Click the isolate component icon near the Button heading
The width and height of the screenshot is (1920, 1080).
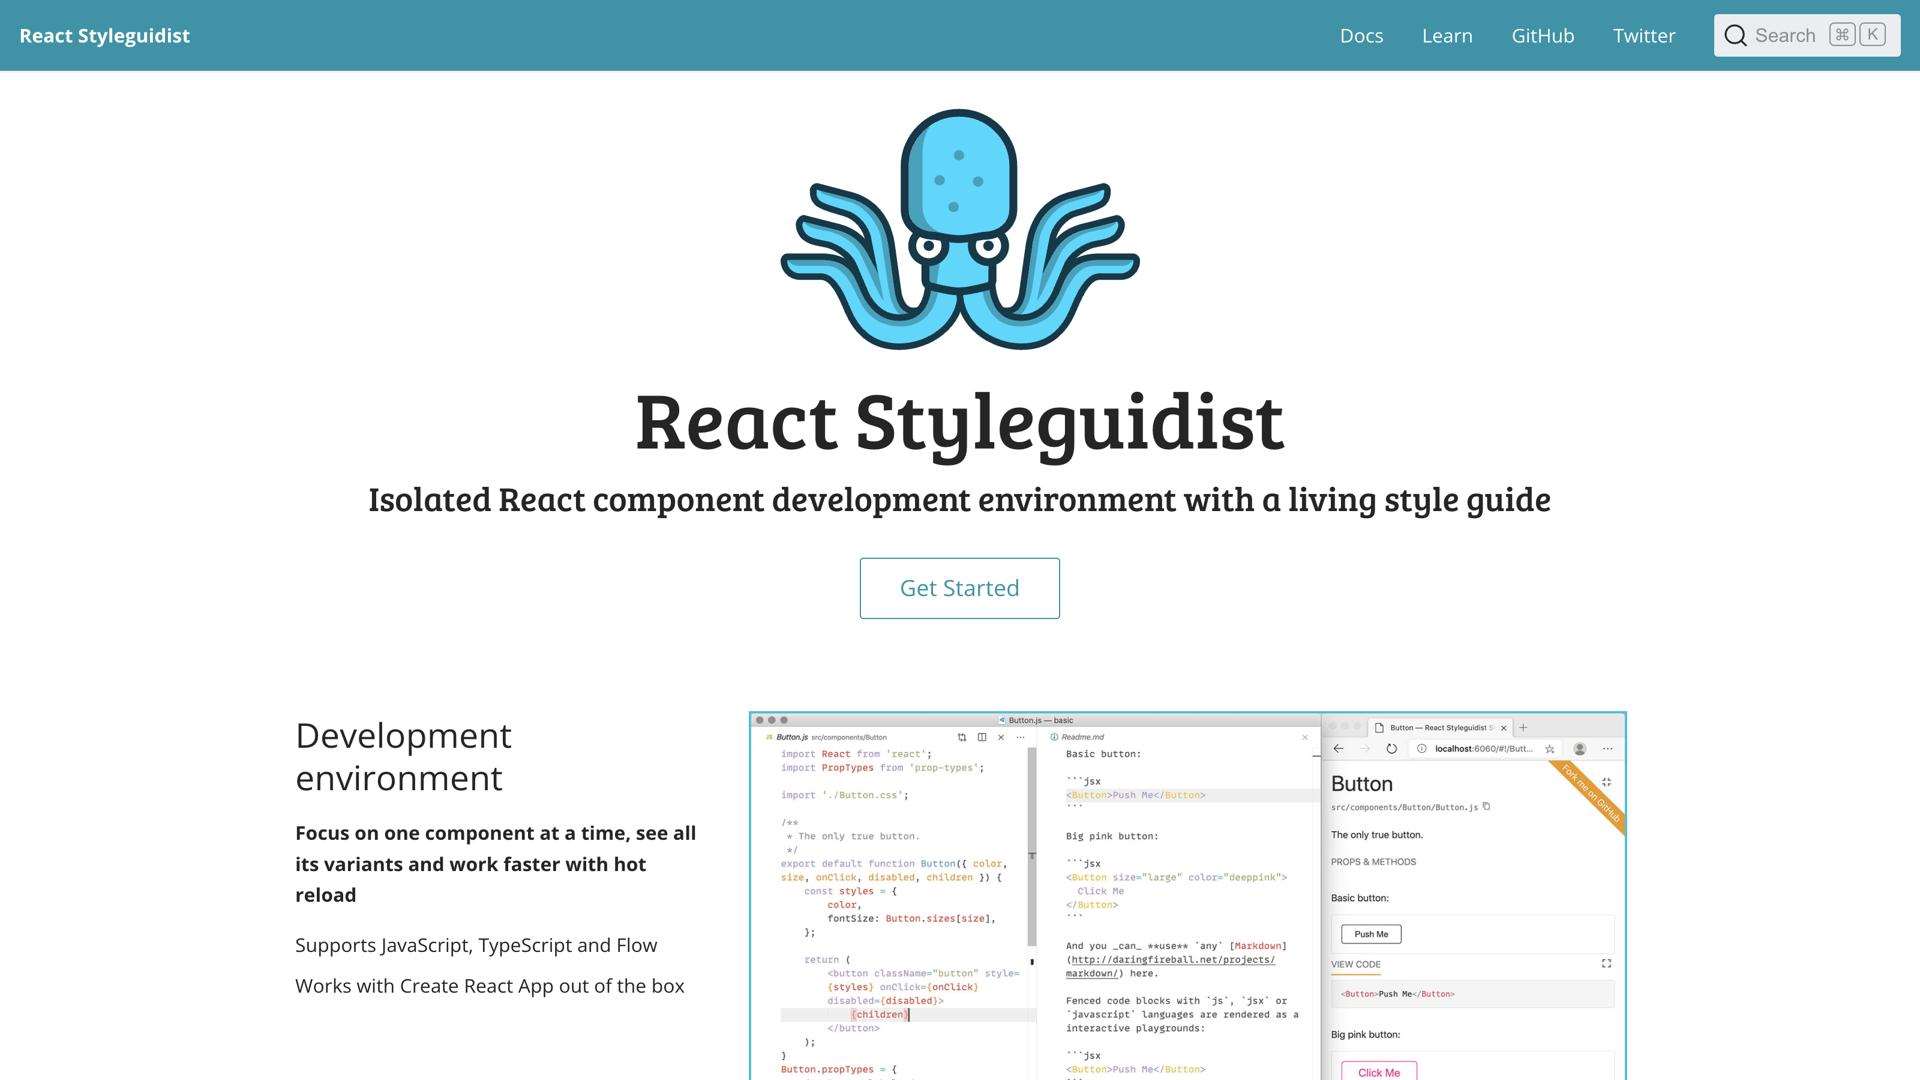1606,783
